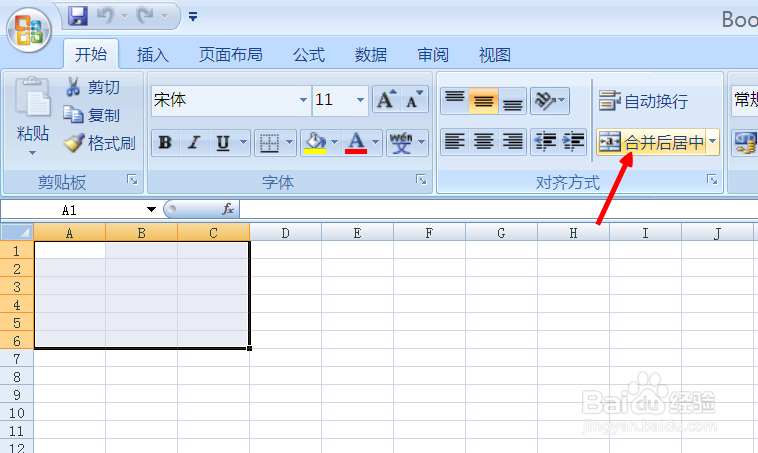
Task: Customize the Quick Access Toolbar dropdown
Action: (193, 17)
